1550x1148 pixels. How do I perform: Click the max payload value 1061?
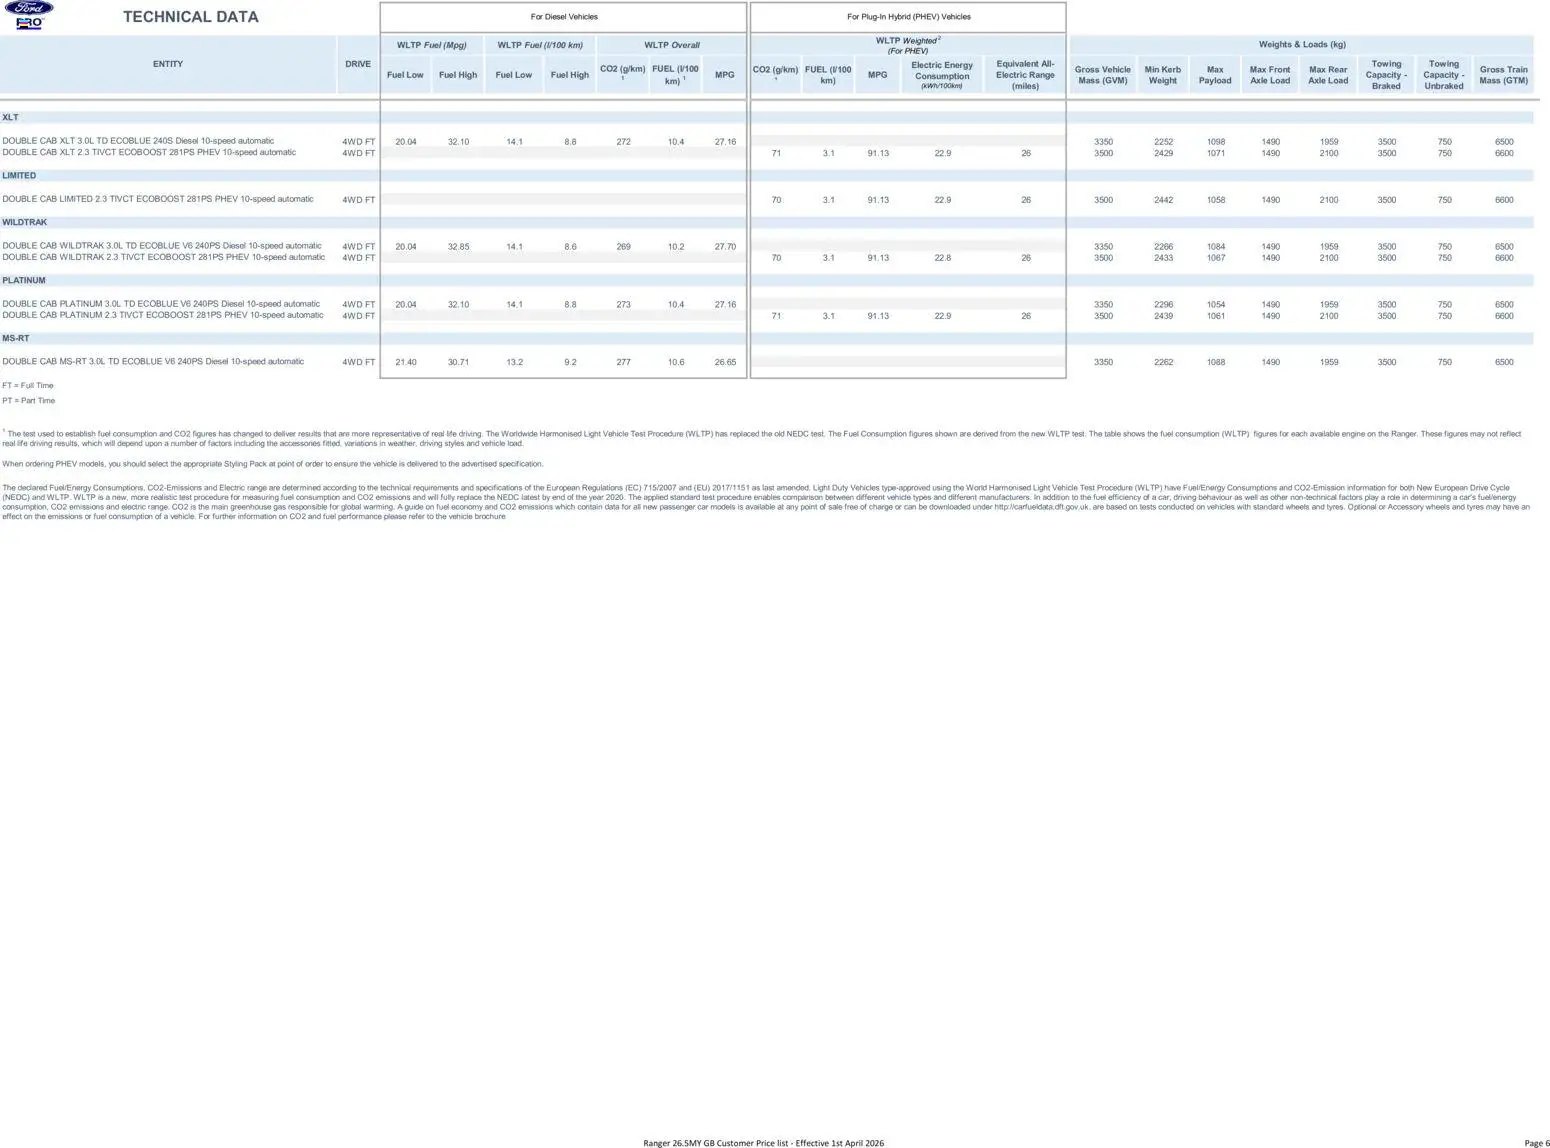point(1216,316)
